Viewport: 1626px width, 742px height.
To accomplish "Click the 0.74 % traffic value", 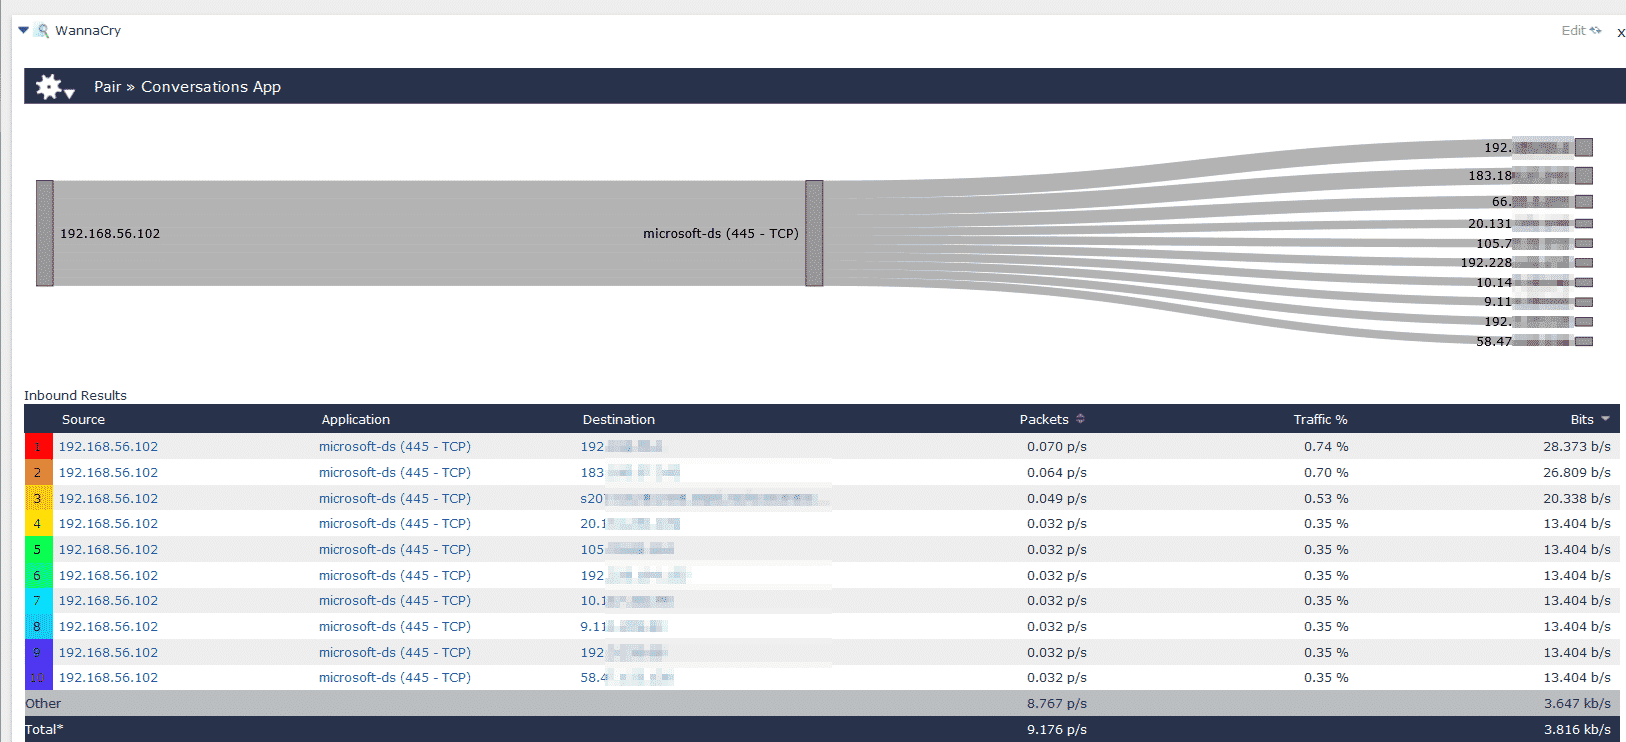I will tap(1326, 447).
